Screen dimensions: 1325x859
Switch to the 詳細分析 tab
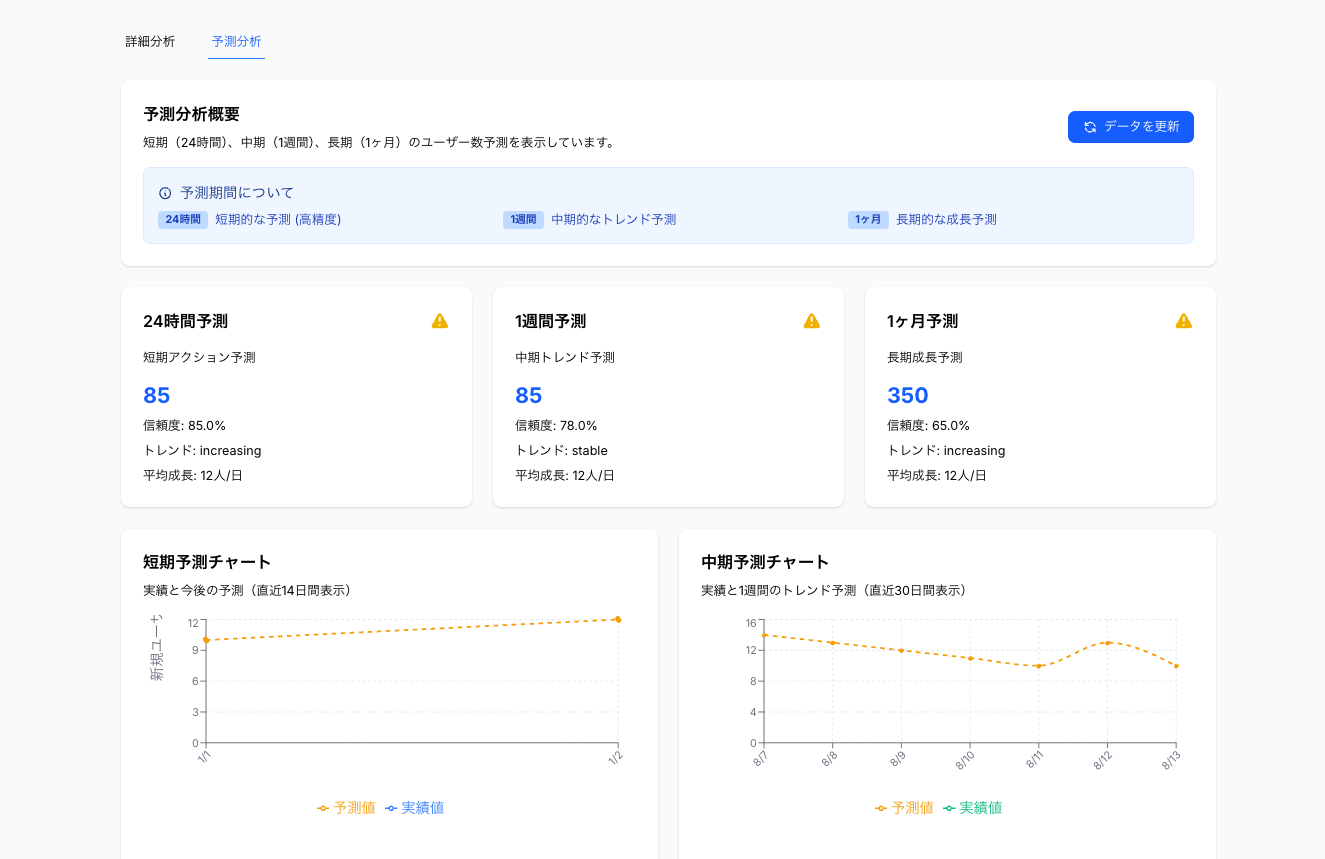click(x=150, y=42)
